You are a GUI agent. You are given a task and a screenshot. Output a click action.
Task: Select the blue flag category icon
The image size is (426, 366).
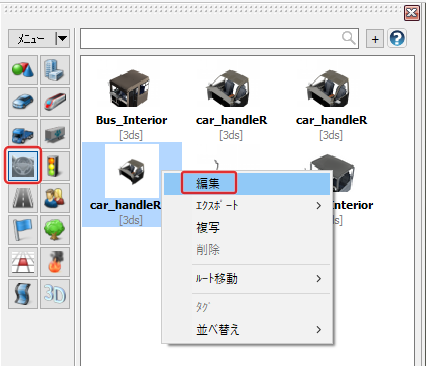point(23,230)
